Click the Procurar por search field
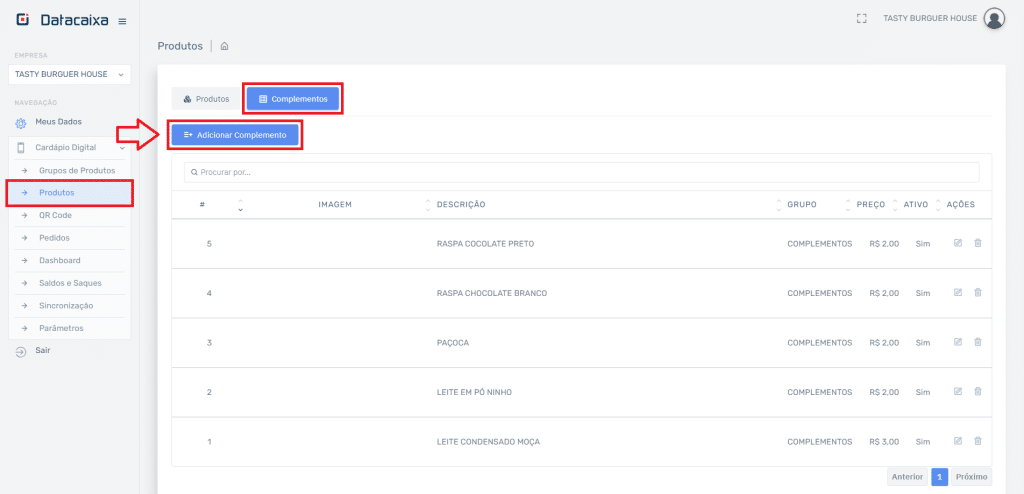The image size is (1024, 494). 581,172
